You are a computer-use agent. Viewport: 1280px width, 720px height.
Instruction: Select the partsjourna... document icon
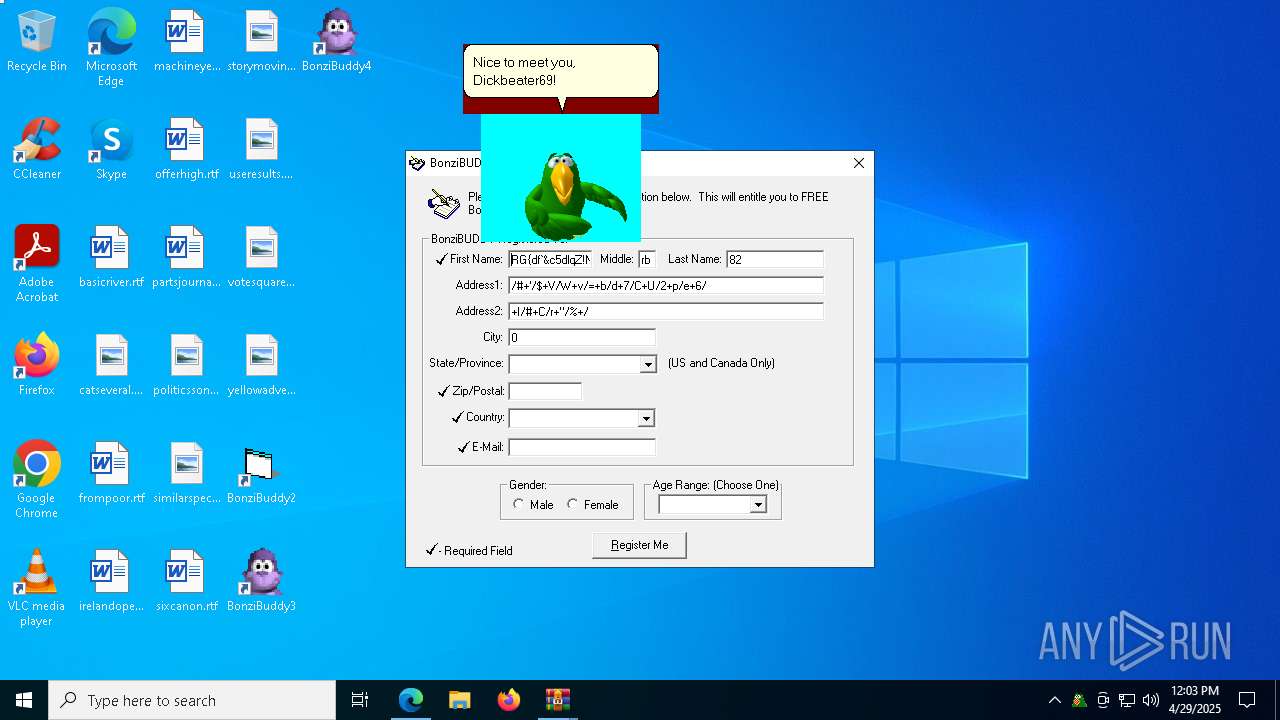tap(186, 257)
